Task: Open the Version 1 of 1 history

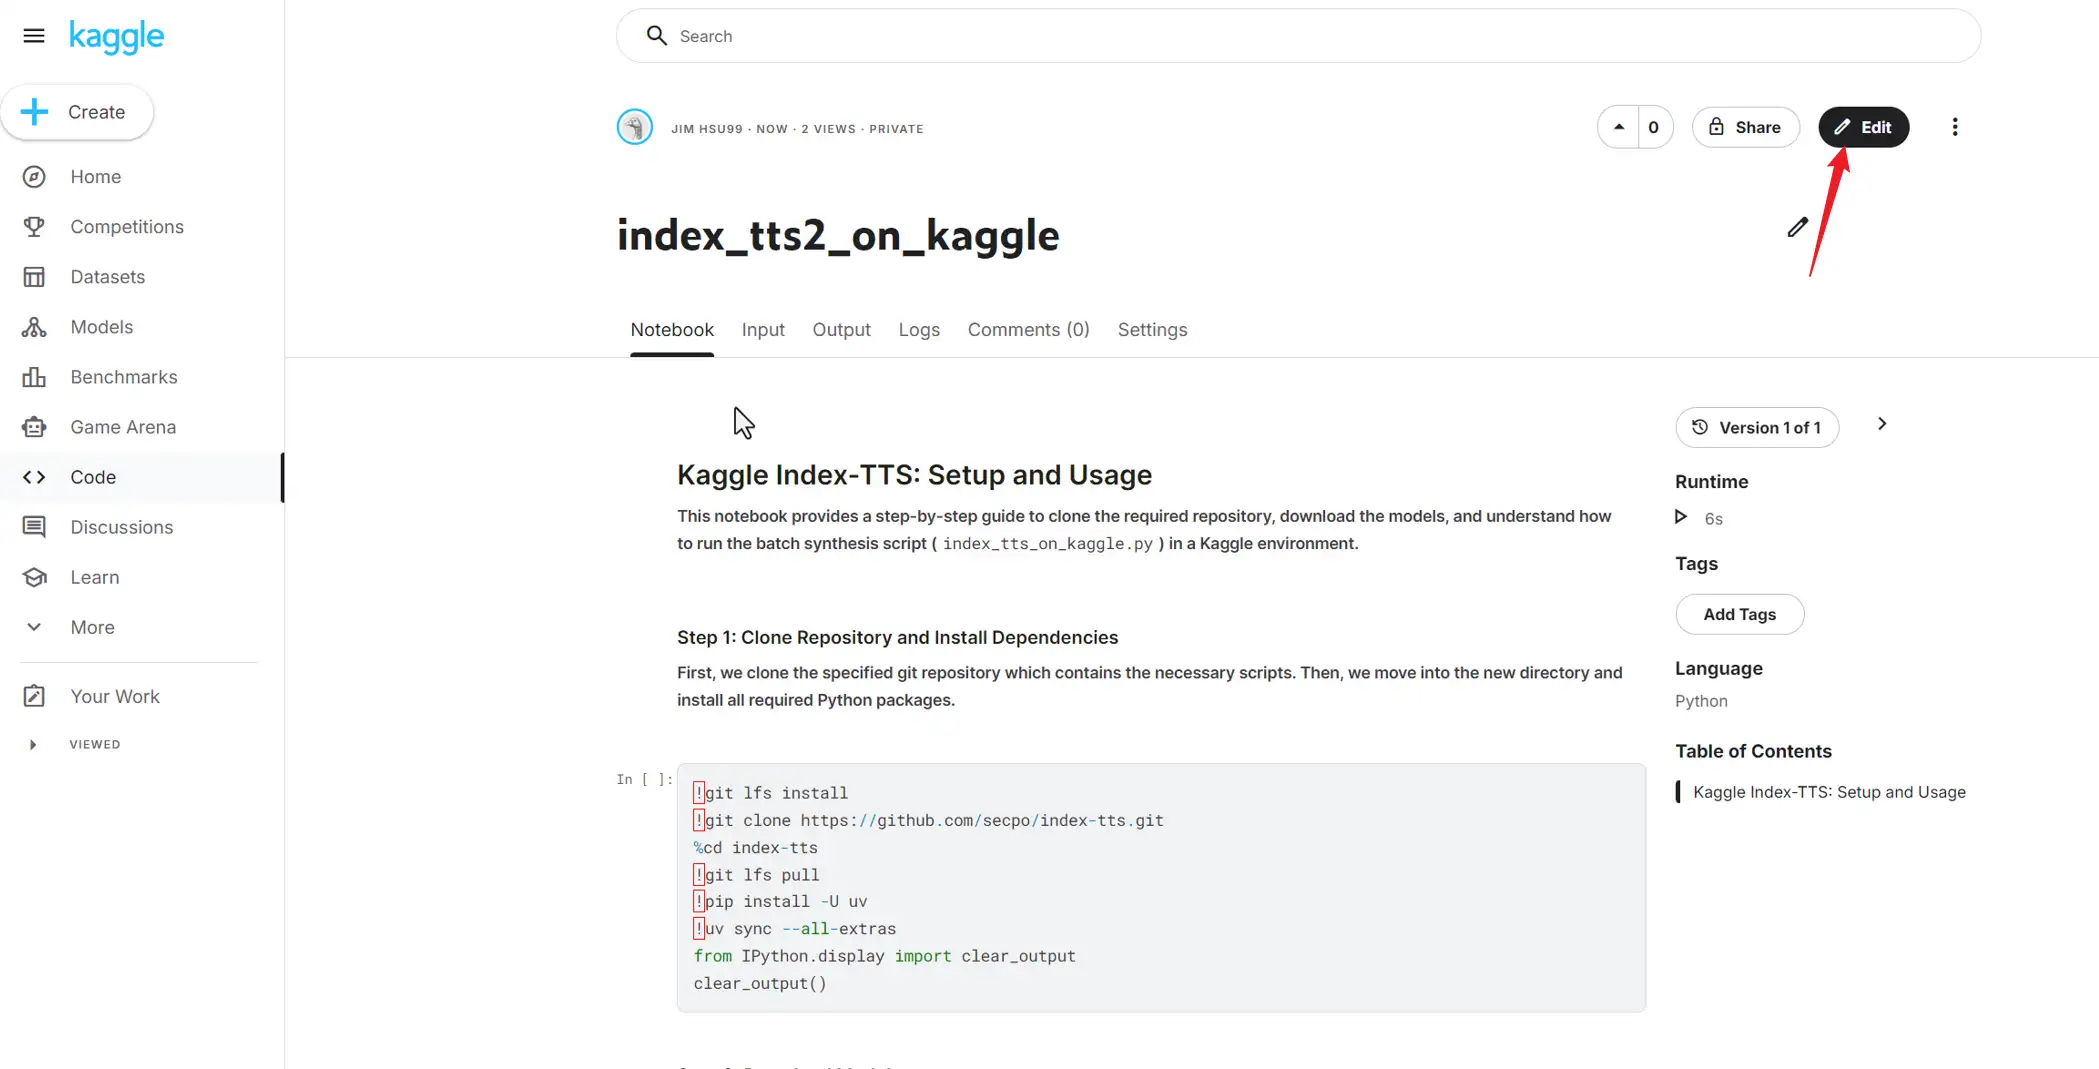Action: [x=1757, y=428]
